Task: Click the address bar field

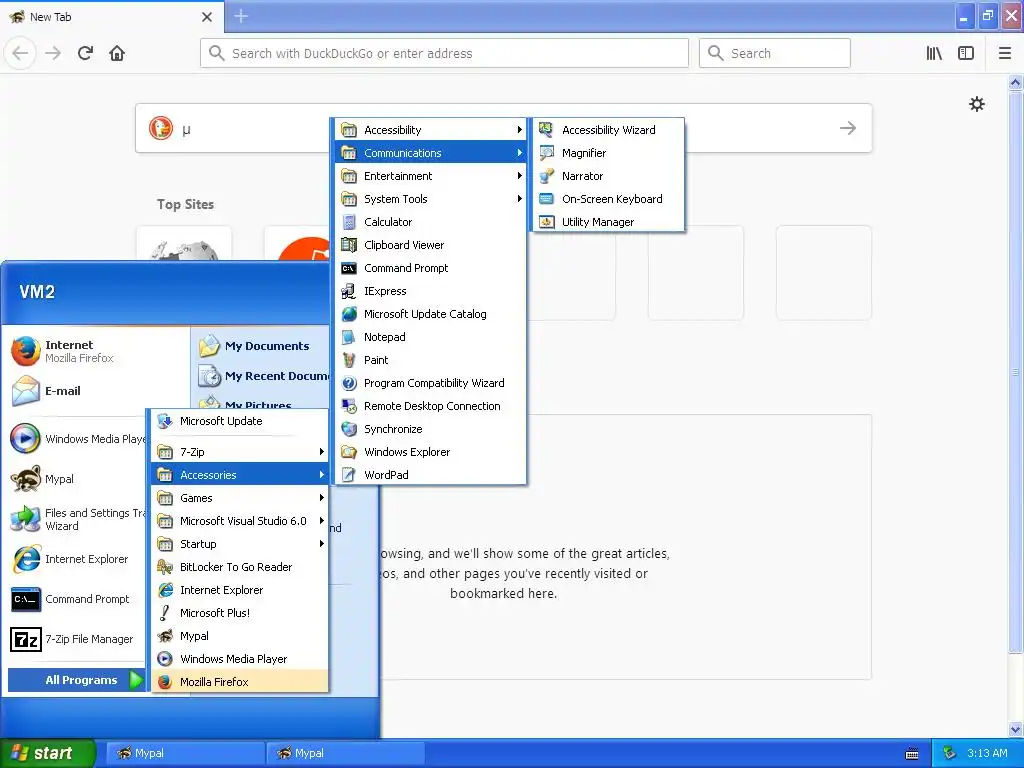Action: coord(444,53)
